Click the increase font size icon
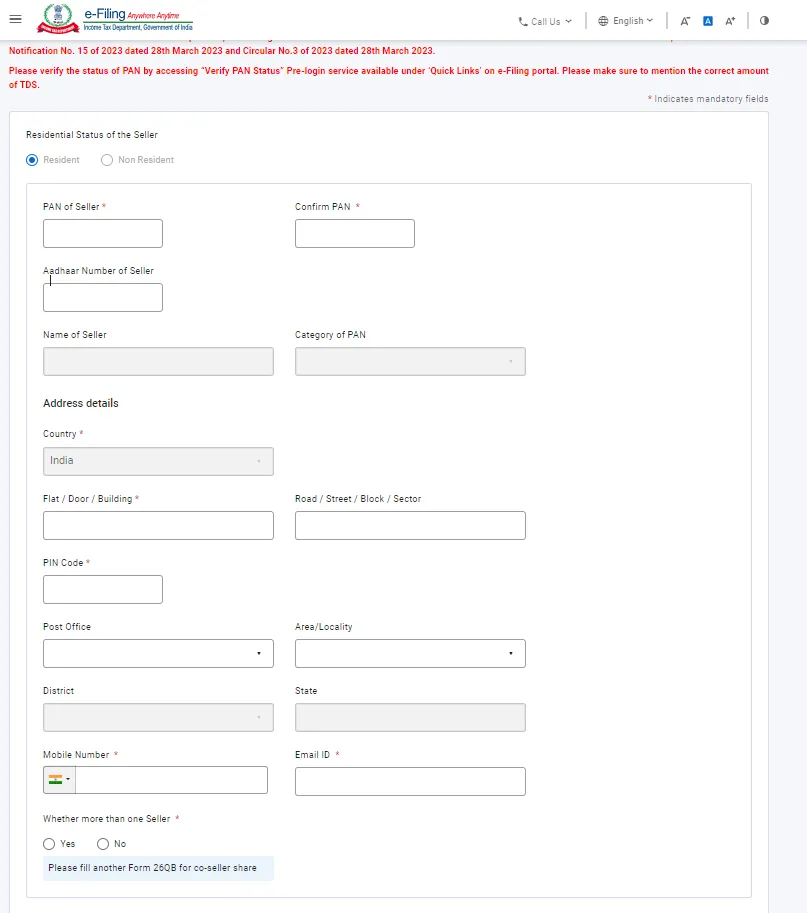 (730, 21)
